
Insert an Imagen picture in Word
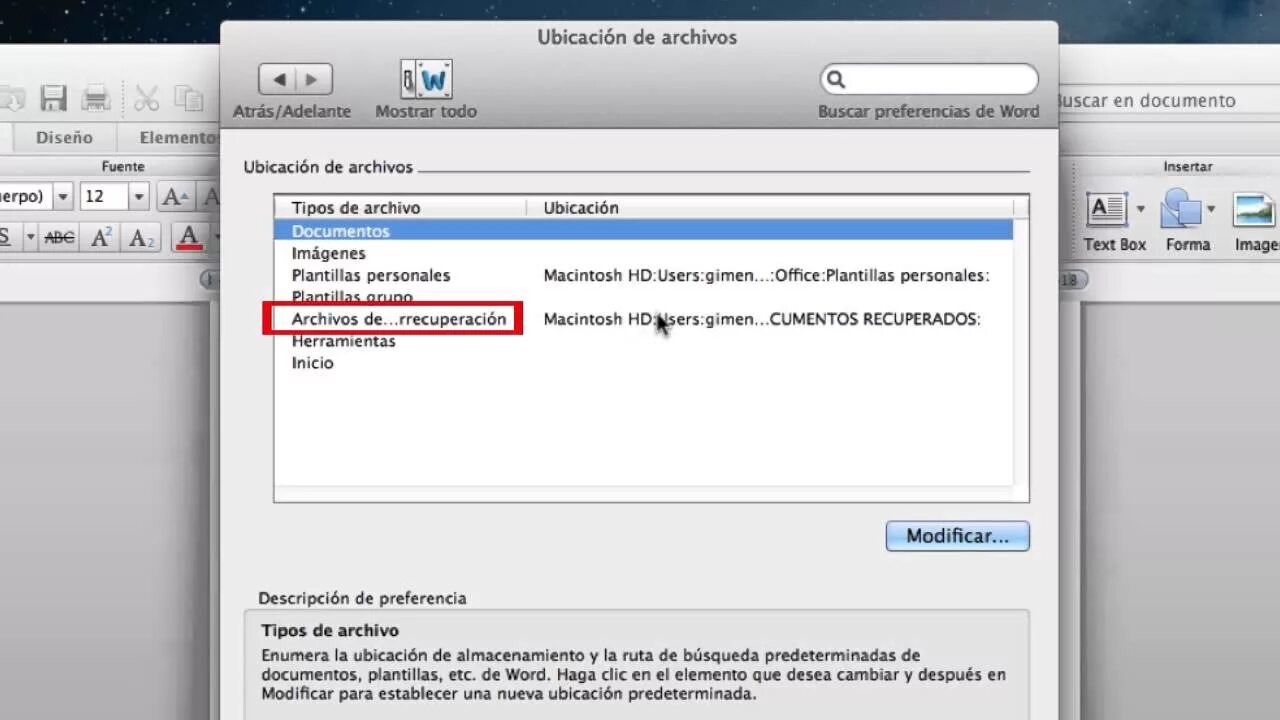pyautogui.click(x=1256, y=222)
